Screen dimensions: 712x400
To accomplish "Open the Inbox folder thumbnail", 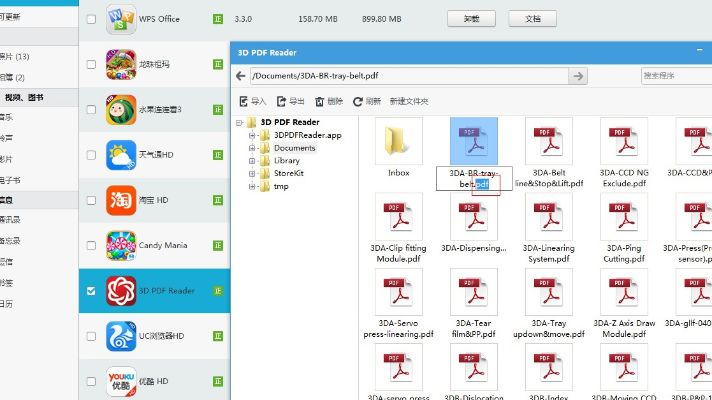I will [x=398, y=142].
